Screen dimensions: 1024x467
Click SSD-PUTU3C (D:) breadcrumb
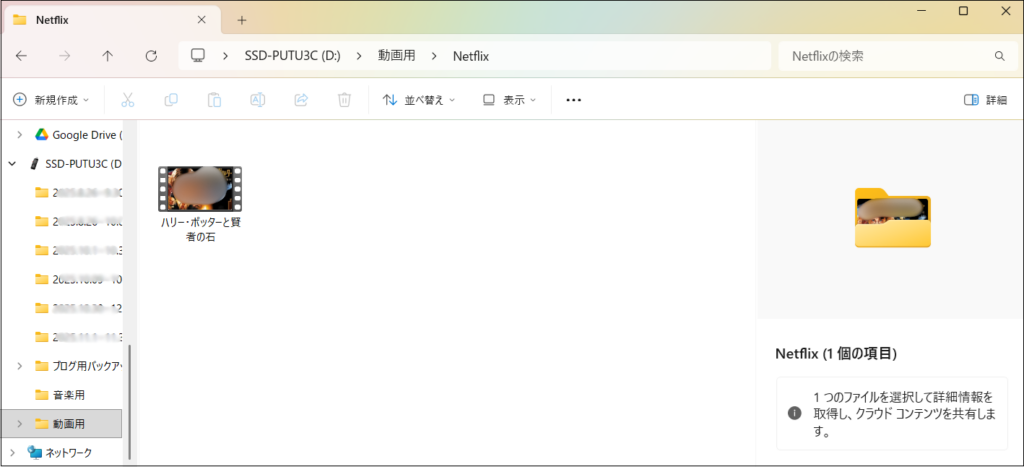click(293, 56)
